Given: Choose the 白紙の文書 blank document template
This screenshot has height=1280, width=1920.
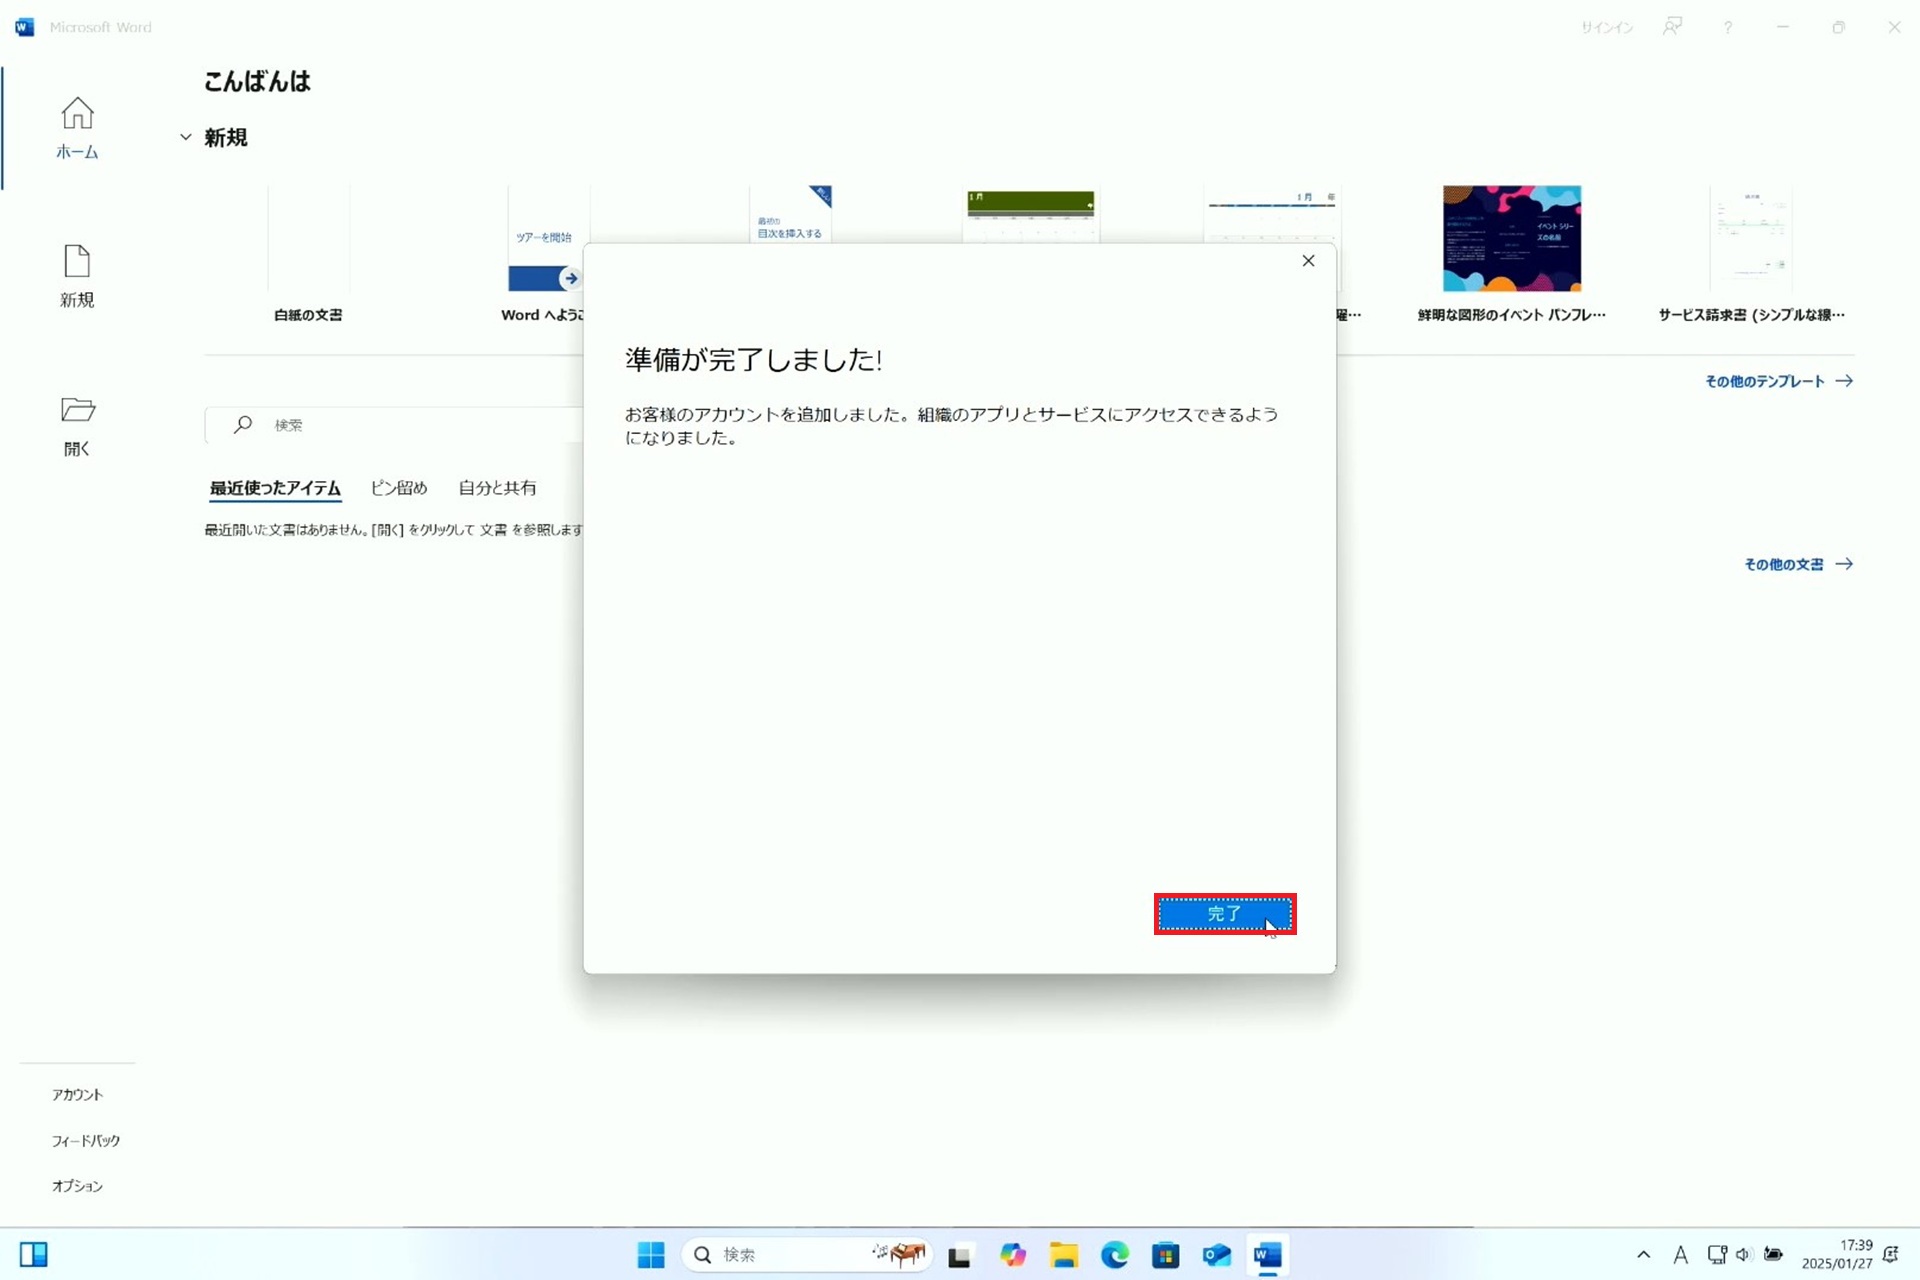Looking at the screenshot, I should [x=308, y=254].
